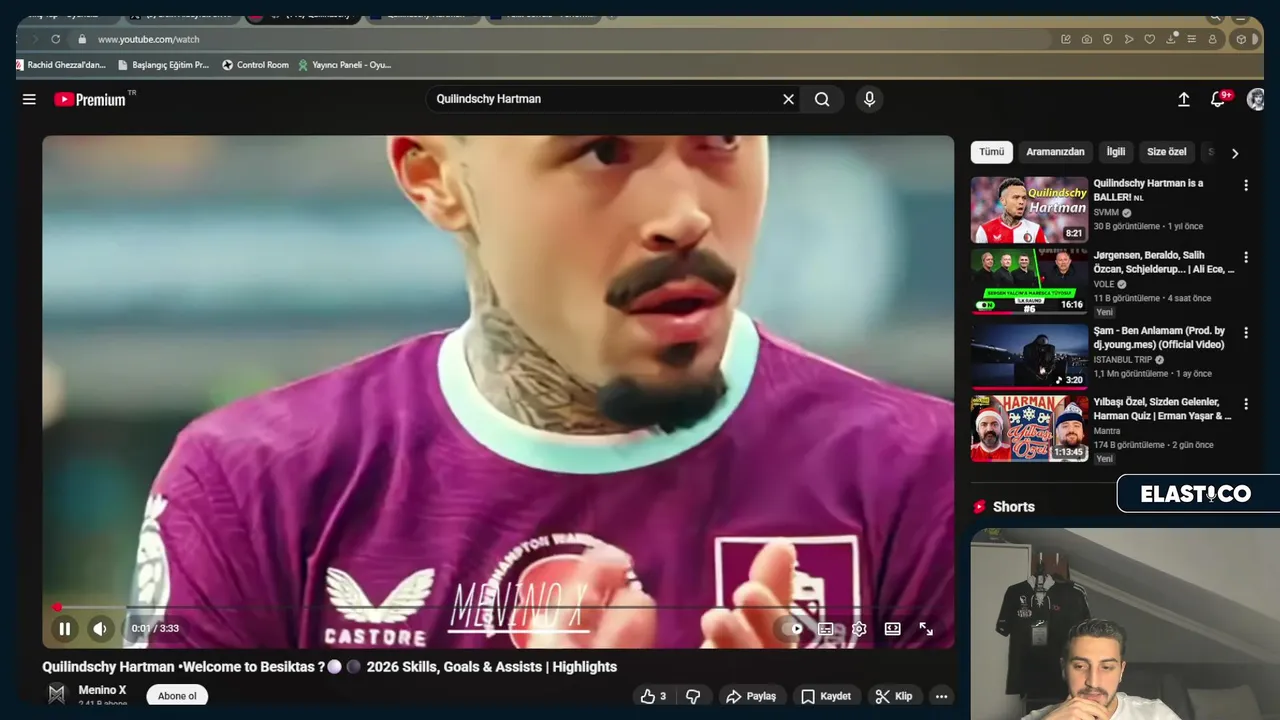The height and width of the screenshot is (720, 1280).
Task: Share video via Paylaş button
Action: pos(751,696)
